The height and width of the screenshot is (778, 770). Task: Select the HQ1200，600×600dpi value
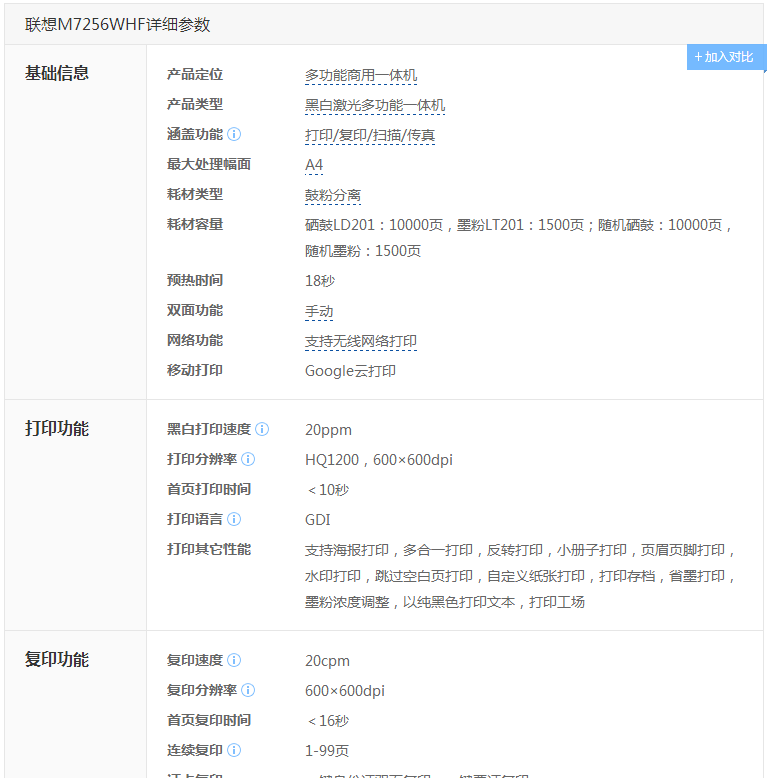coord(379,460)
